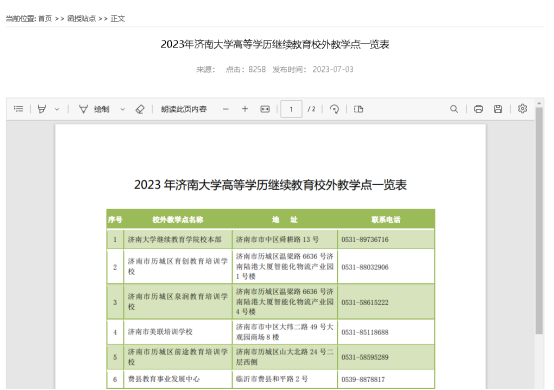Expand highlight color options dropdown
The height and width of the screenshot is (390, 554).
coord(57,109)
